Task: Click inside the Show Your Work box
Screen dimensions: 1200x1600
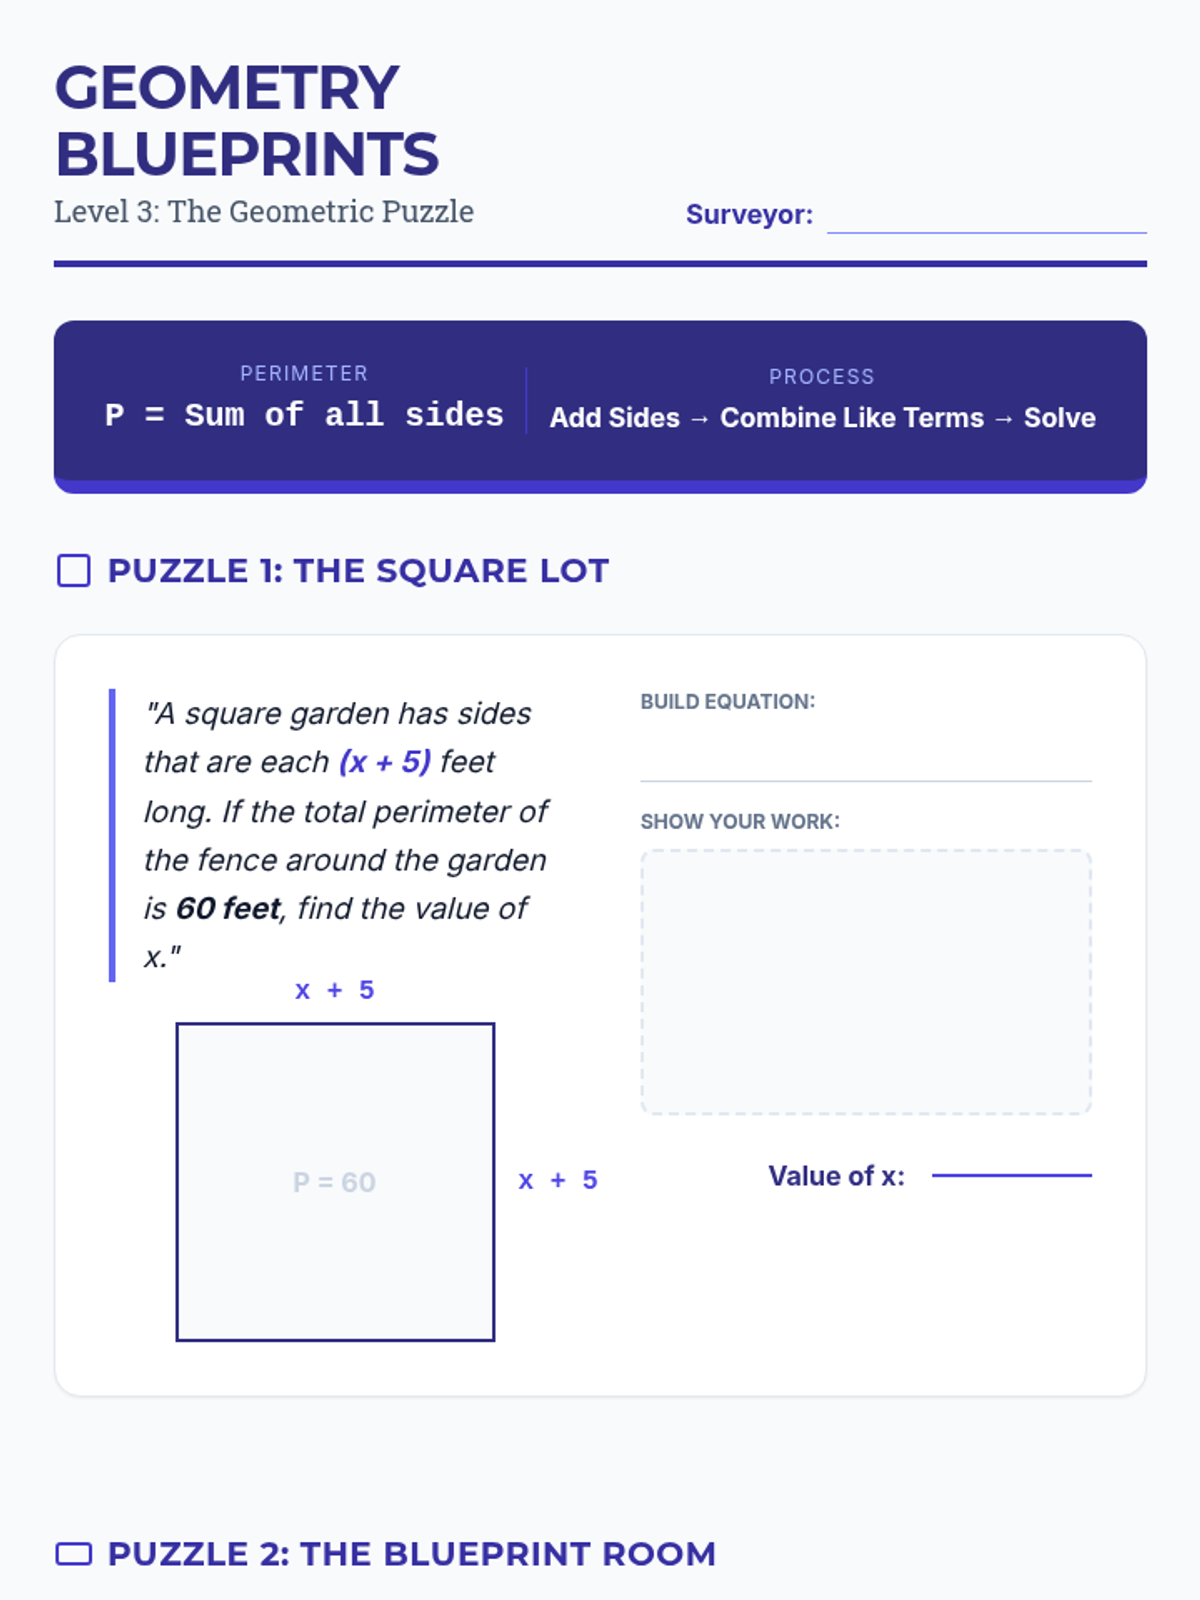Action: point(865,982)
